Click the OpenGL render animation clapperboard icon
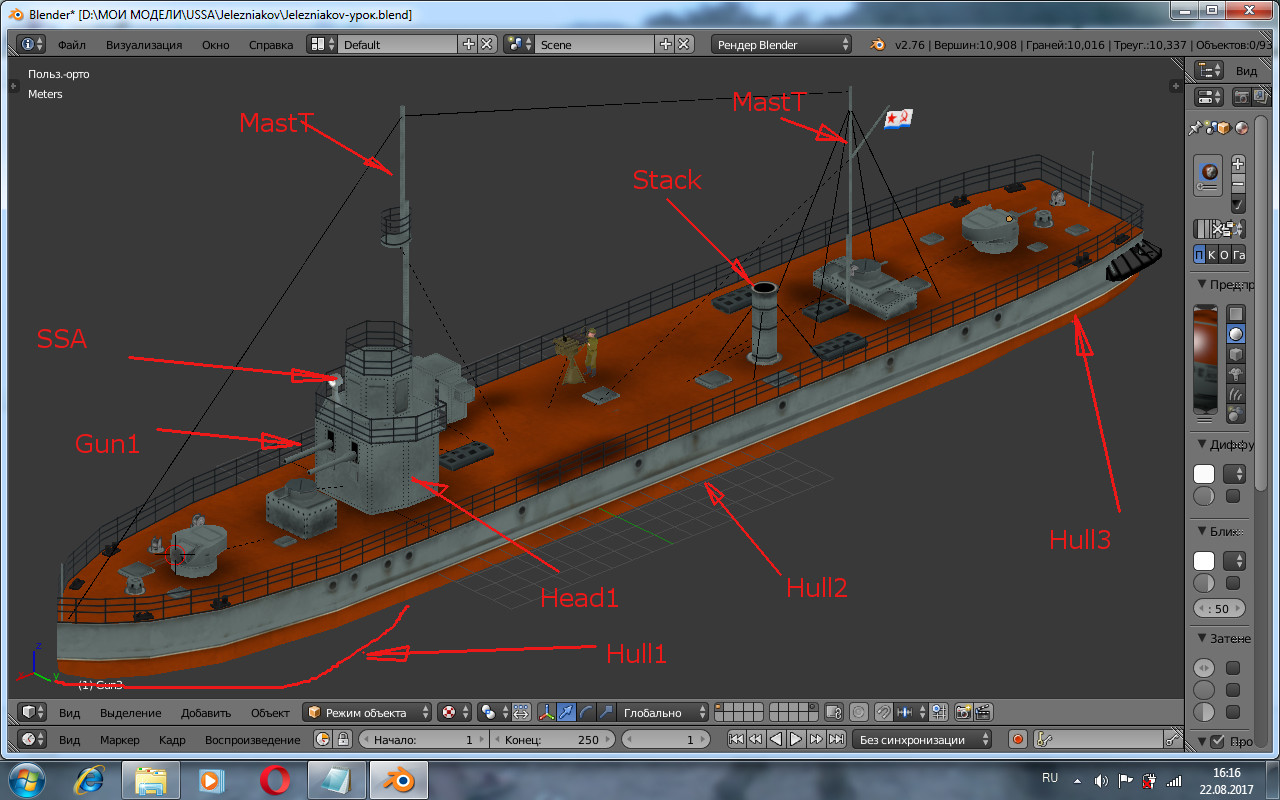 (984, 712)
